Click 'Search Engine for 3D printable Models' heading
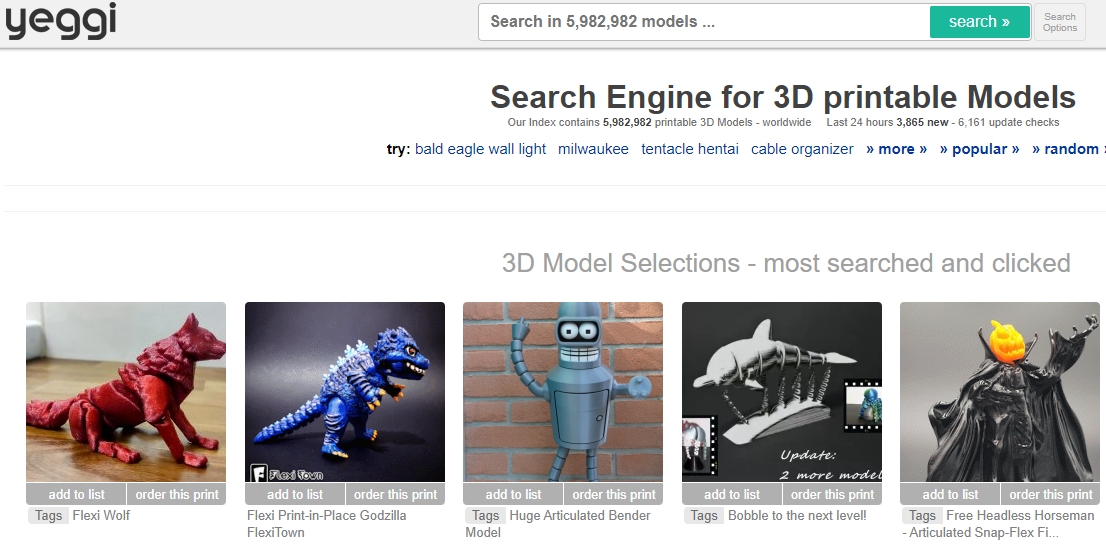1106x546 pixels. point(783,97)
